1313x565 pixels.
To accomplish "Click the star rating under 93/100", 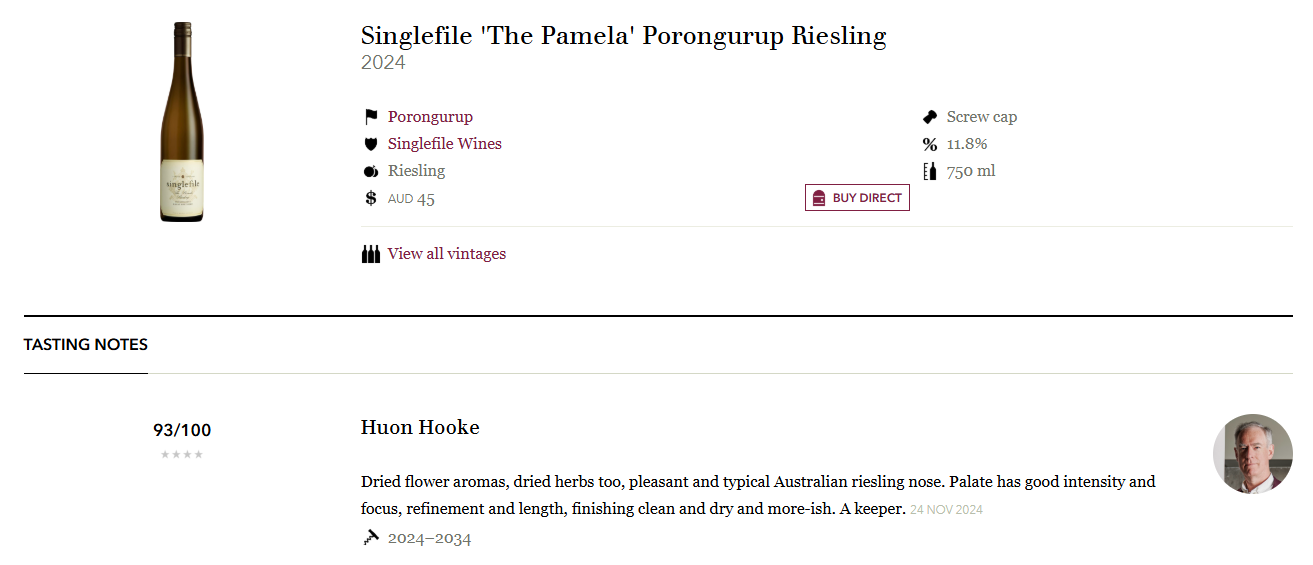I will point(182,455).
